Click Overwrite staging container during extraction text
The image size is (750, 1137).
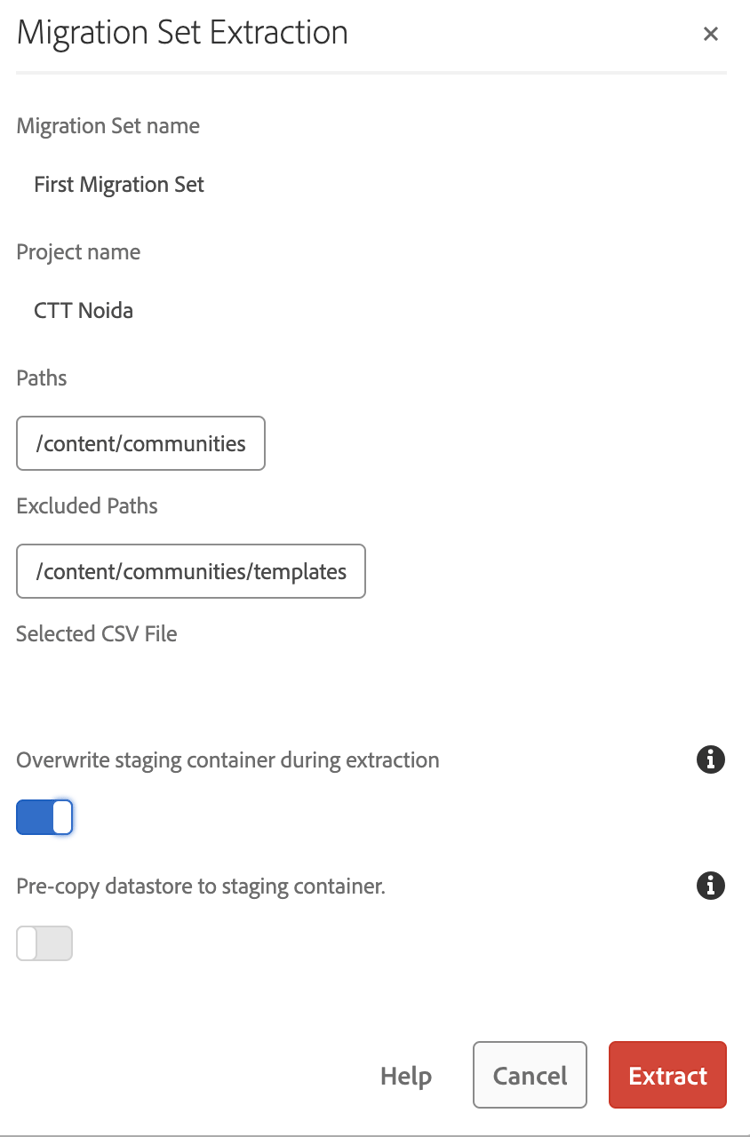pyautogui.click(x=228, y=760)
